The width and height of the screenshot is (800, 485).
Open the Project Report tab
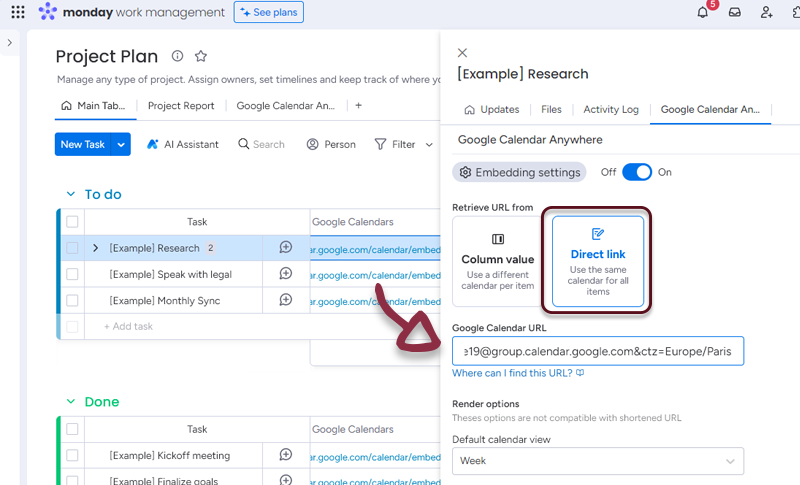click(x=180, y=106)
